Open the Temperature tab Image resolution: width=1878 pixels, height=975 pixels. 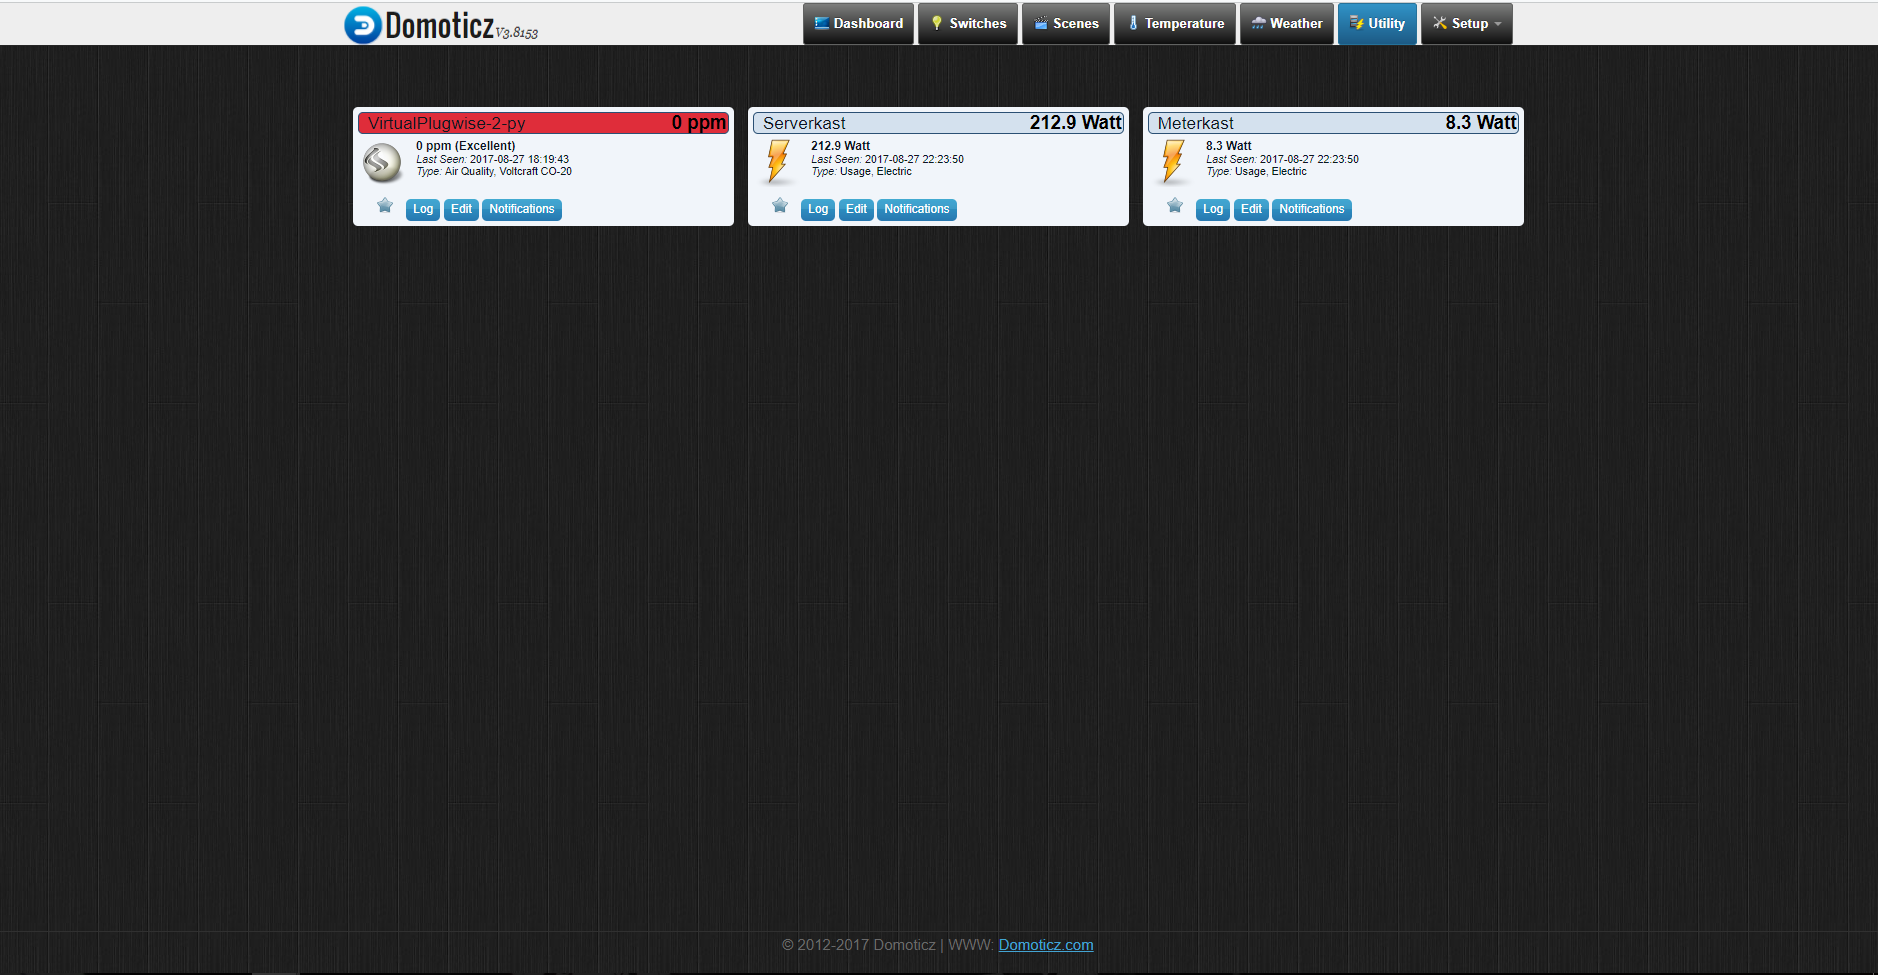tap(1175, 24)
